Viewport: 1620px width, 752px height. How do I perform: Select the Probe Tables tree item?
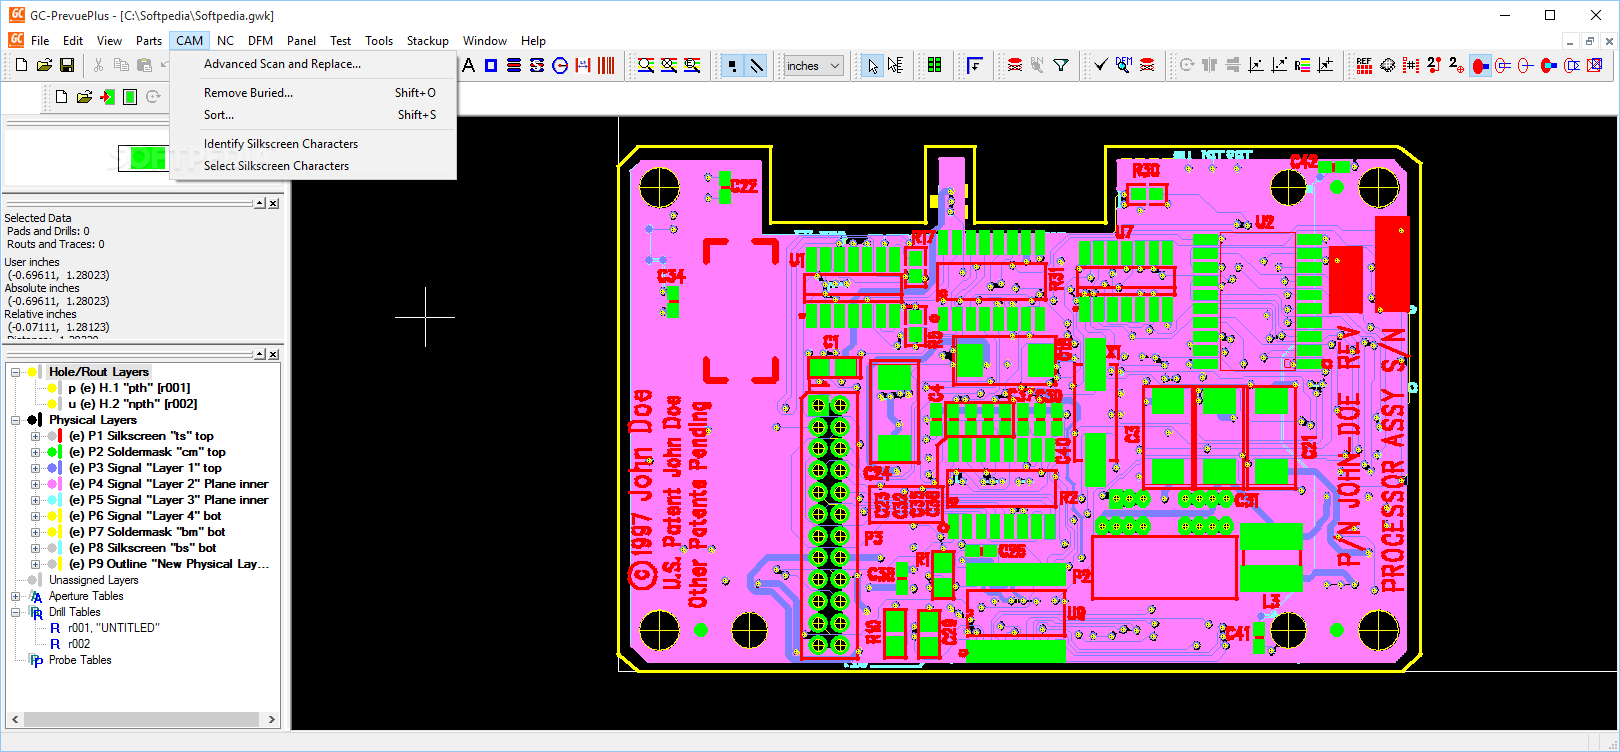coord(80,660)
